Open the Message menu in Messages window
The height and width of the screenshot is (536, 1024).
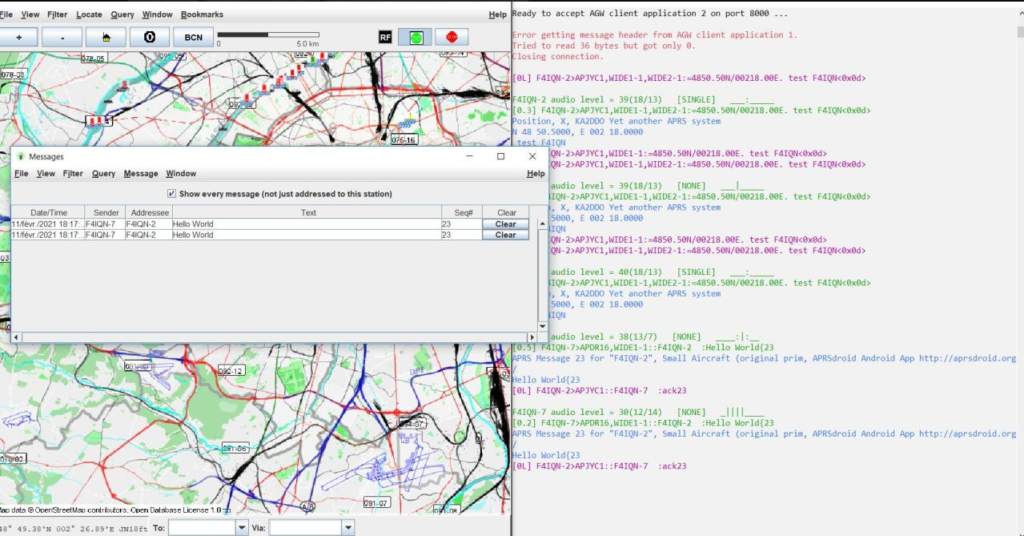click(140, 174)
